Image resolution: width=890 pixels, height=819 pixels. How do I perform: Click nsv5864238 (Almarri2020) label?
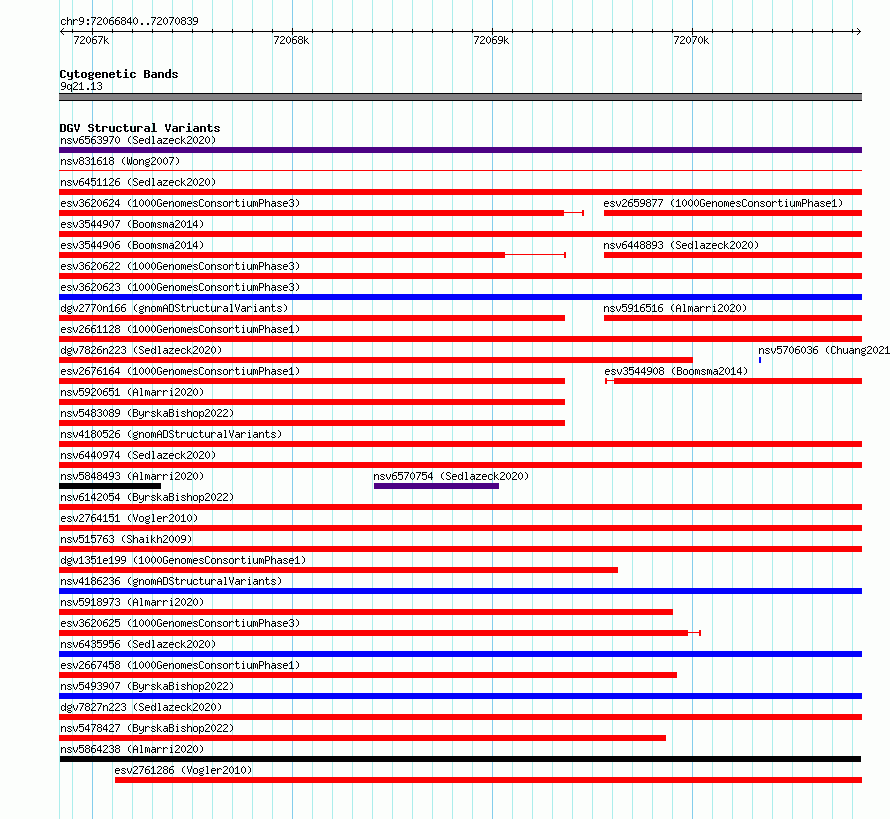click(132, 749)
